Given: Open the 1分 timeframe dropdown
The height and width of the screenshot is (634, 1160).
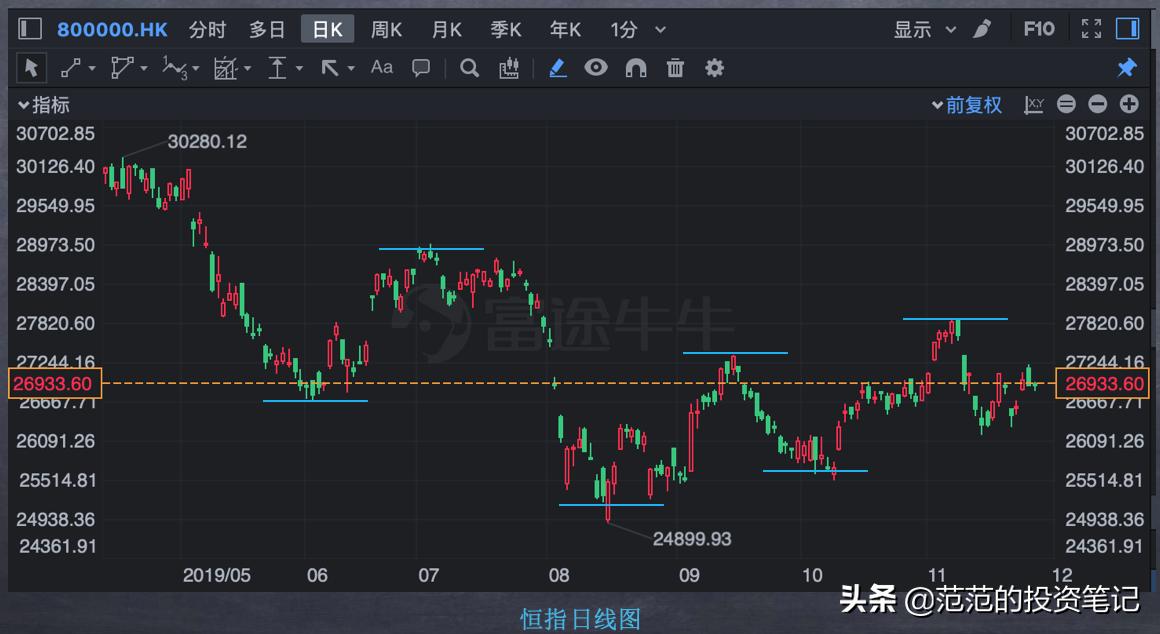Looking at the screenshot, I should [633, 29].
